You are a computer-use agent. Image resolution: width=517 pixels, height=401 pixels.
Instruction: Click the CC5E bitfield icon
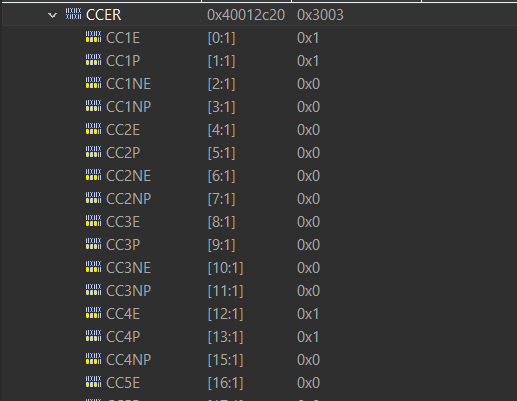pos(93,382)
